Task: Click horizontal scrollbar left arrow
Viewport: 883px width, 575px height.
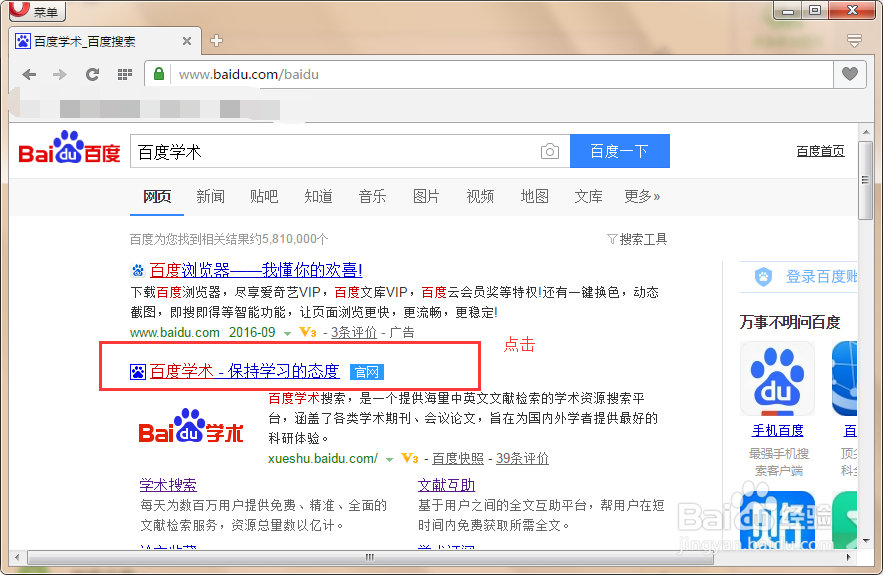Action: coord(17,558)
